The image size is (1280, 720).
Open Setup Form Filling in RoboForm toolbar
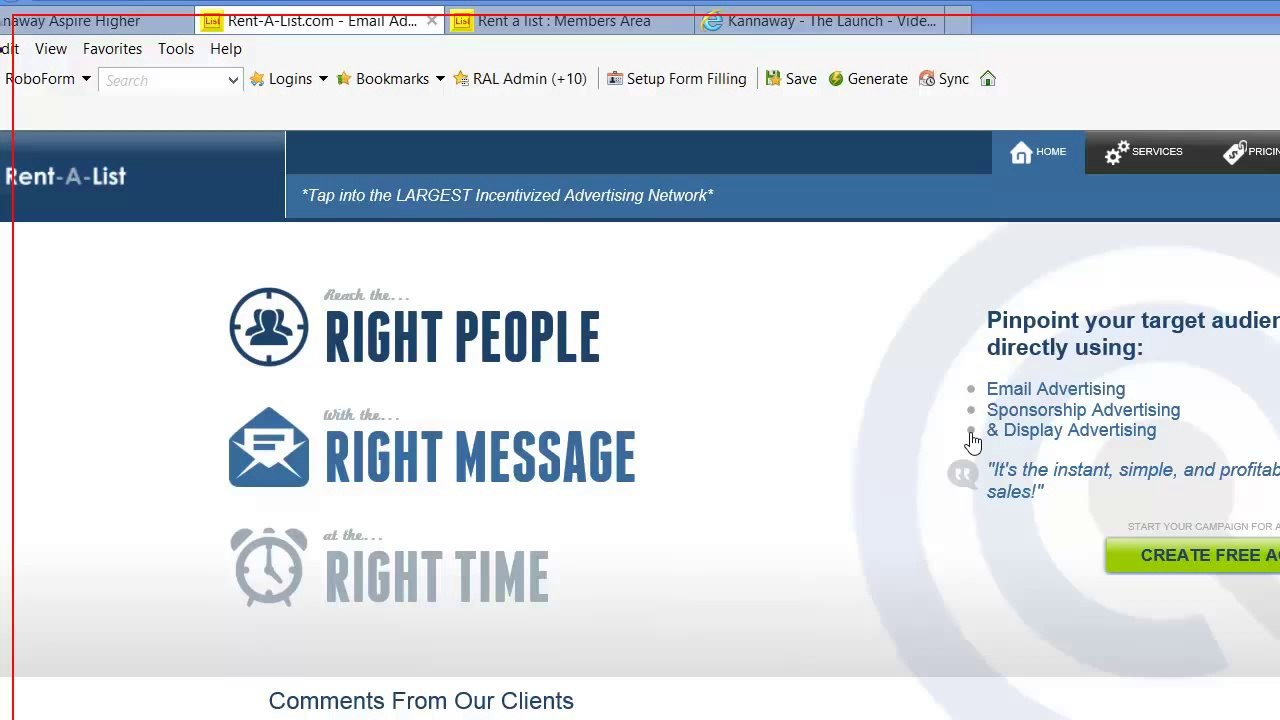click(x=677, y=79)
